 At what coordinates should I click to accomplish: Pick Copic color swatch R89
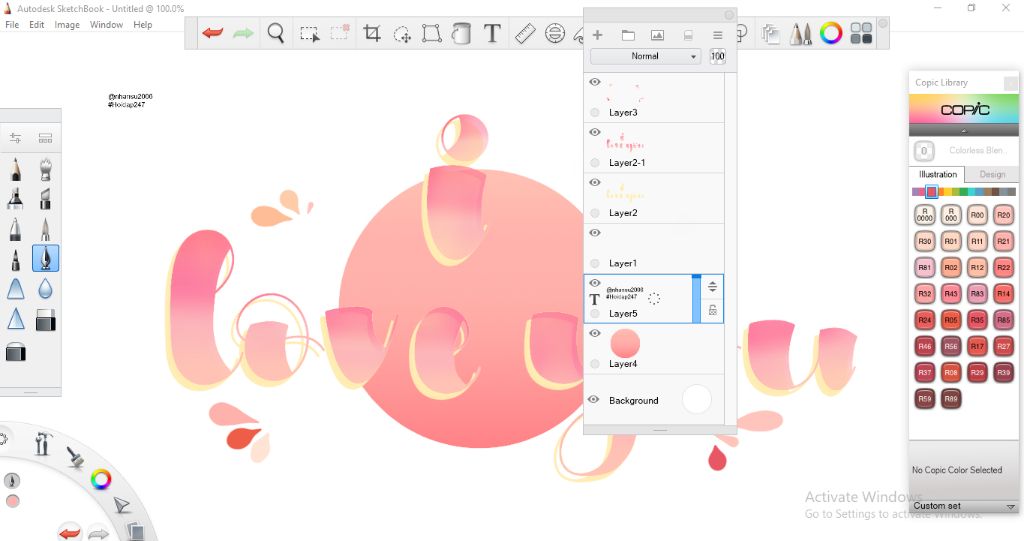[x=951, y=399]
